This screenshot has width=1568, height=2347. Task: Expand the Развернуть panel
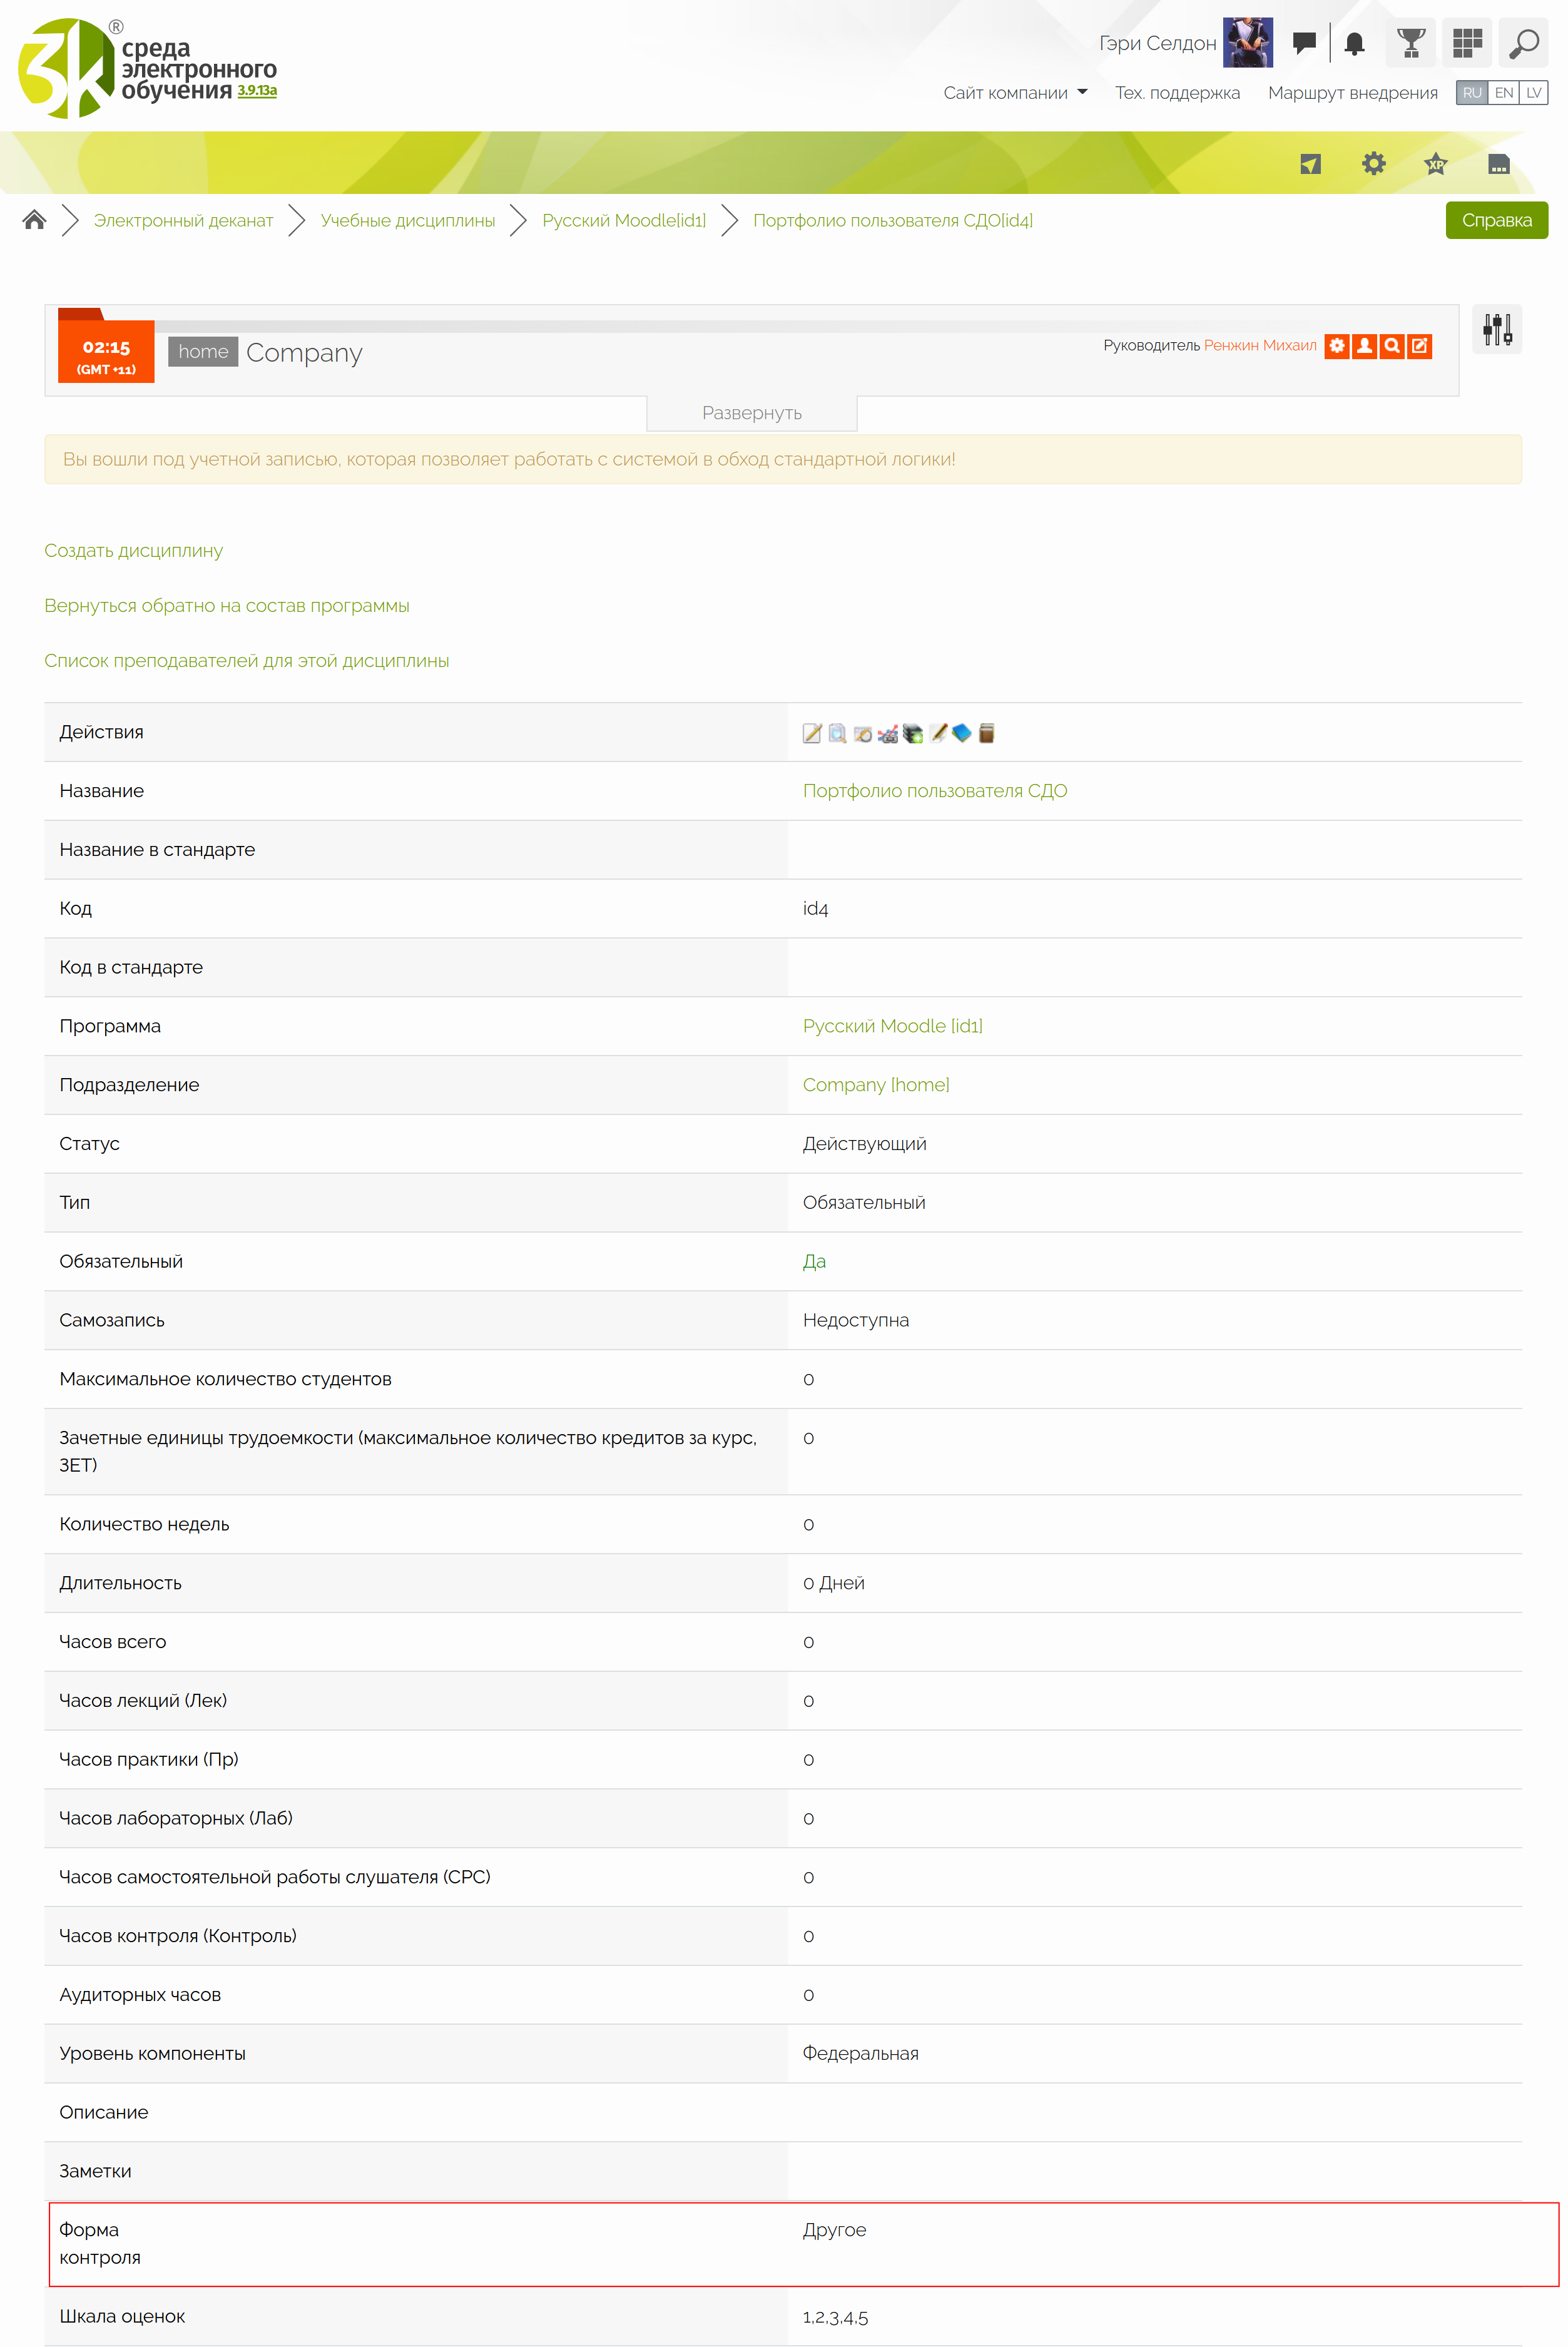tap(751, 413)
